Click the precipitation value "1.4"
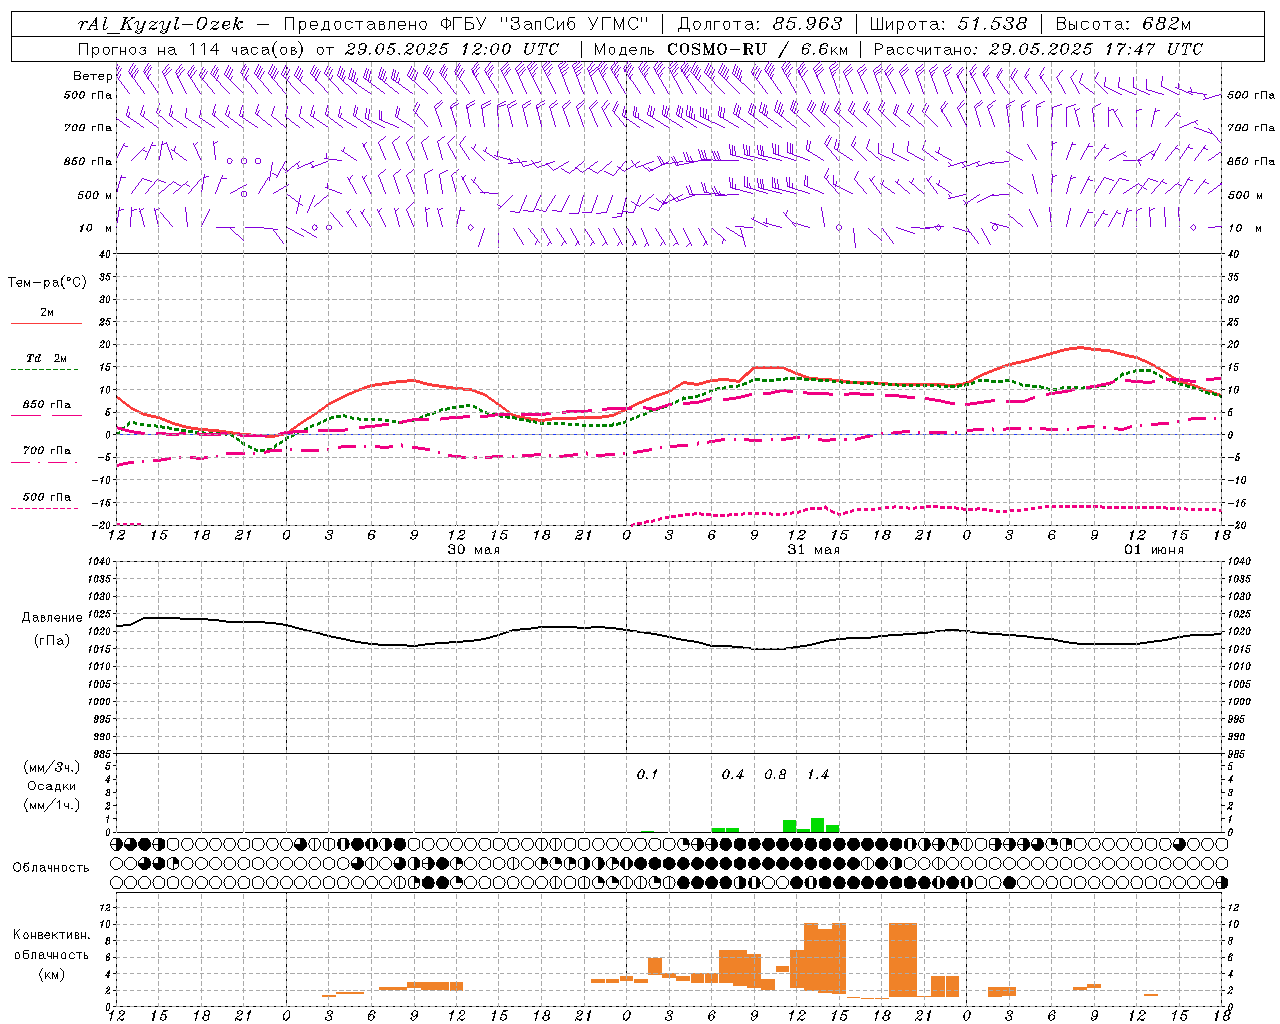The height and width of the screenshot is (1024, 1280). [x=818, y=775]
